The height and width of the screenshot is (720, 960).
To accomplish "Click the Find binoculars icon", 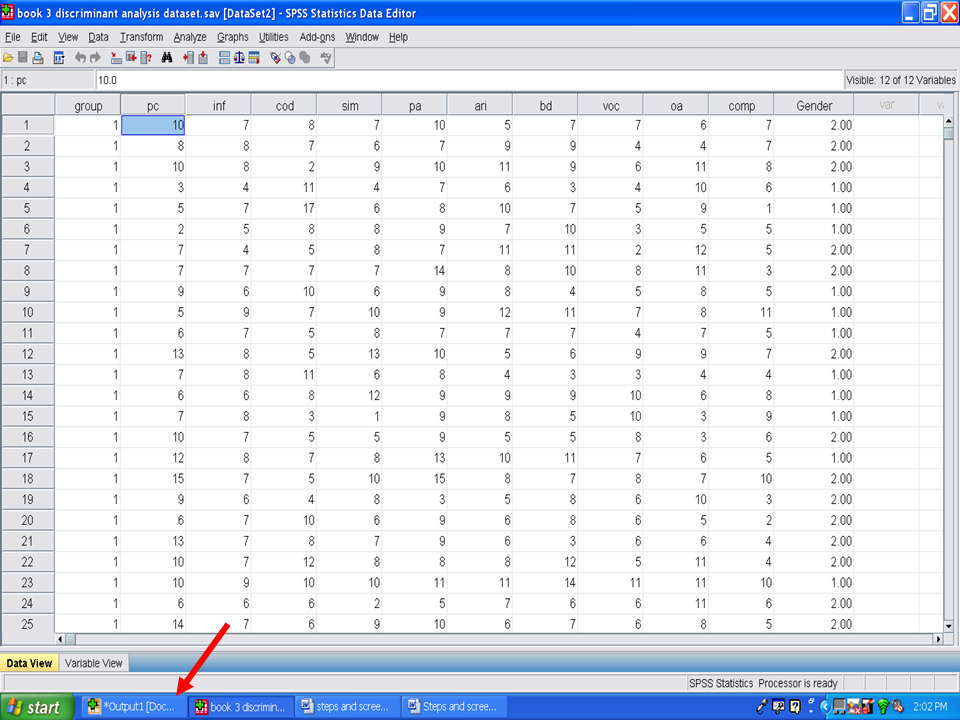I will [x=167, y=58].
